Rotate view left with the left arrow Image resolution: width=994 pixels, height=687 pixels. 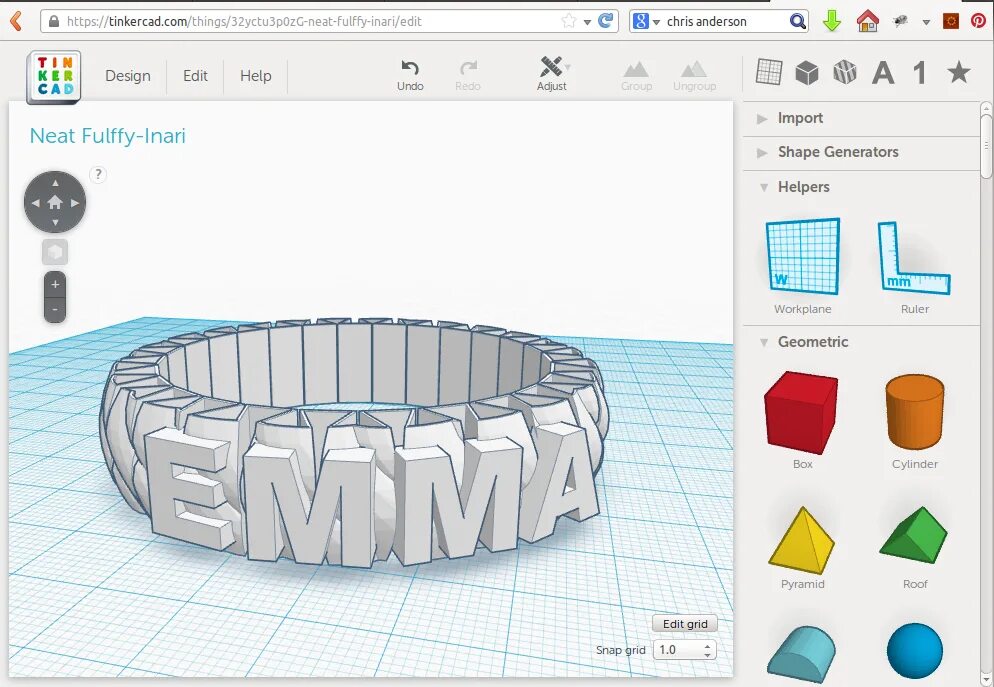tap(36, 203)
